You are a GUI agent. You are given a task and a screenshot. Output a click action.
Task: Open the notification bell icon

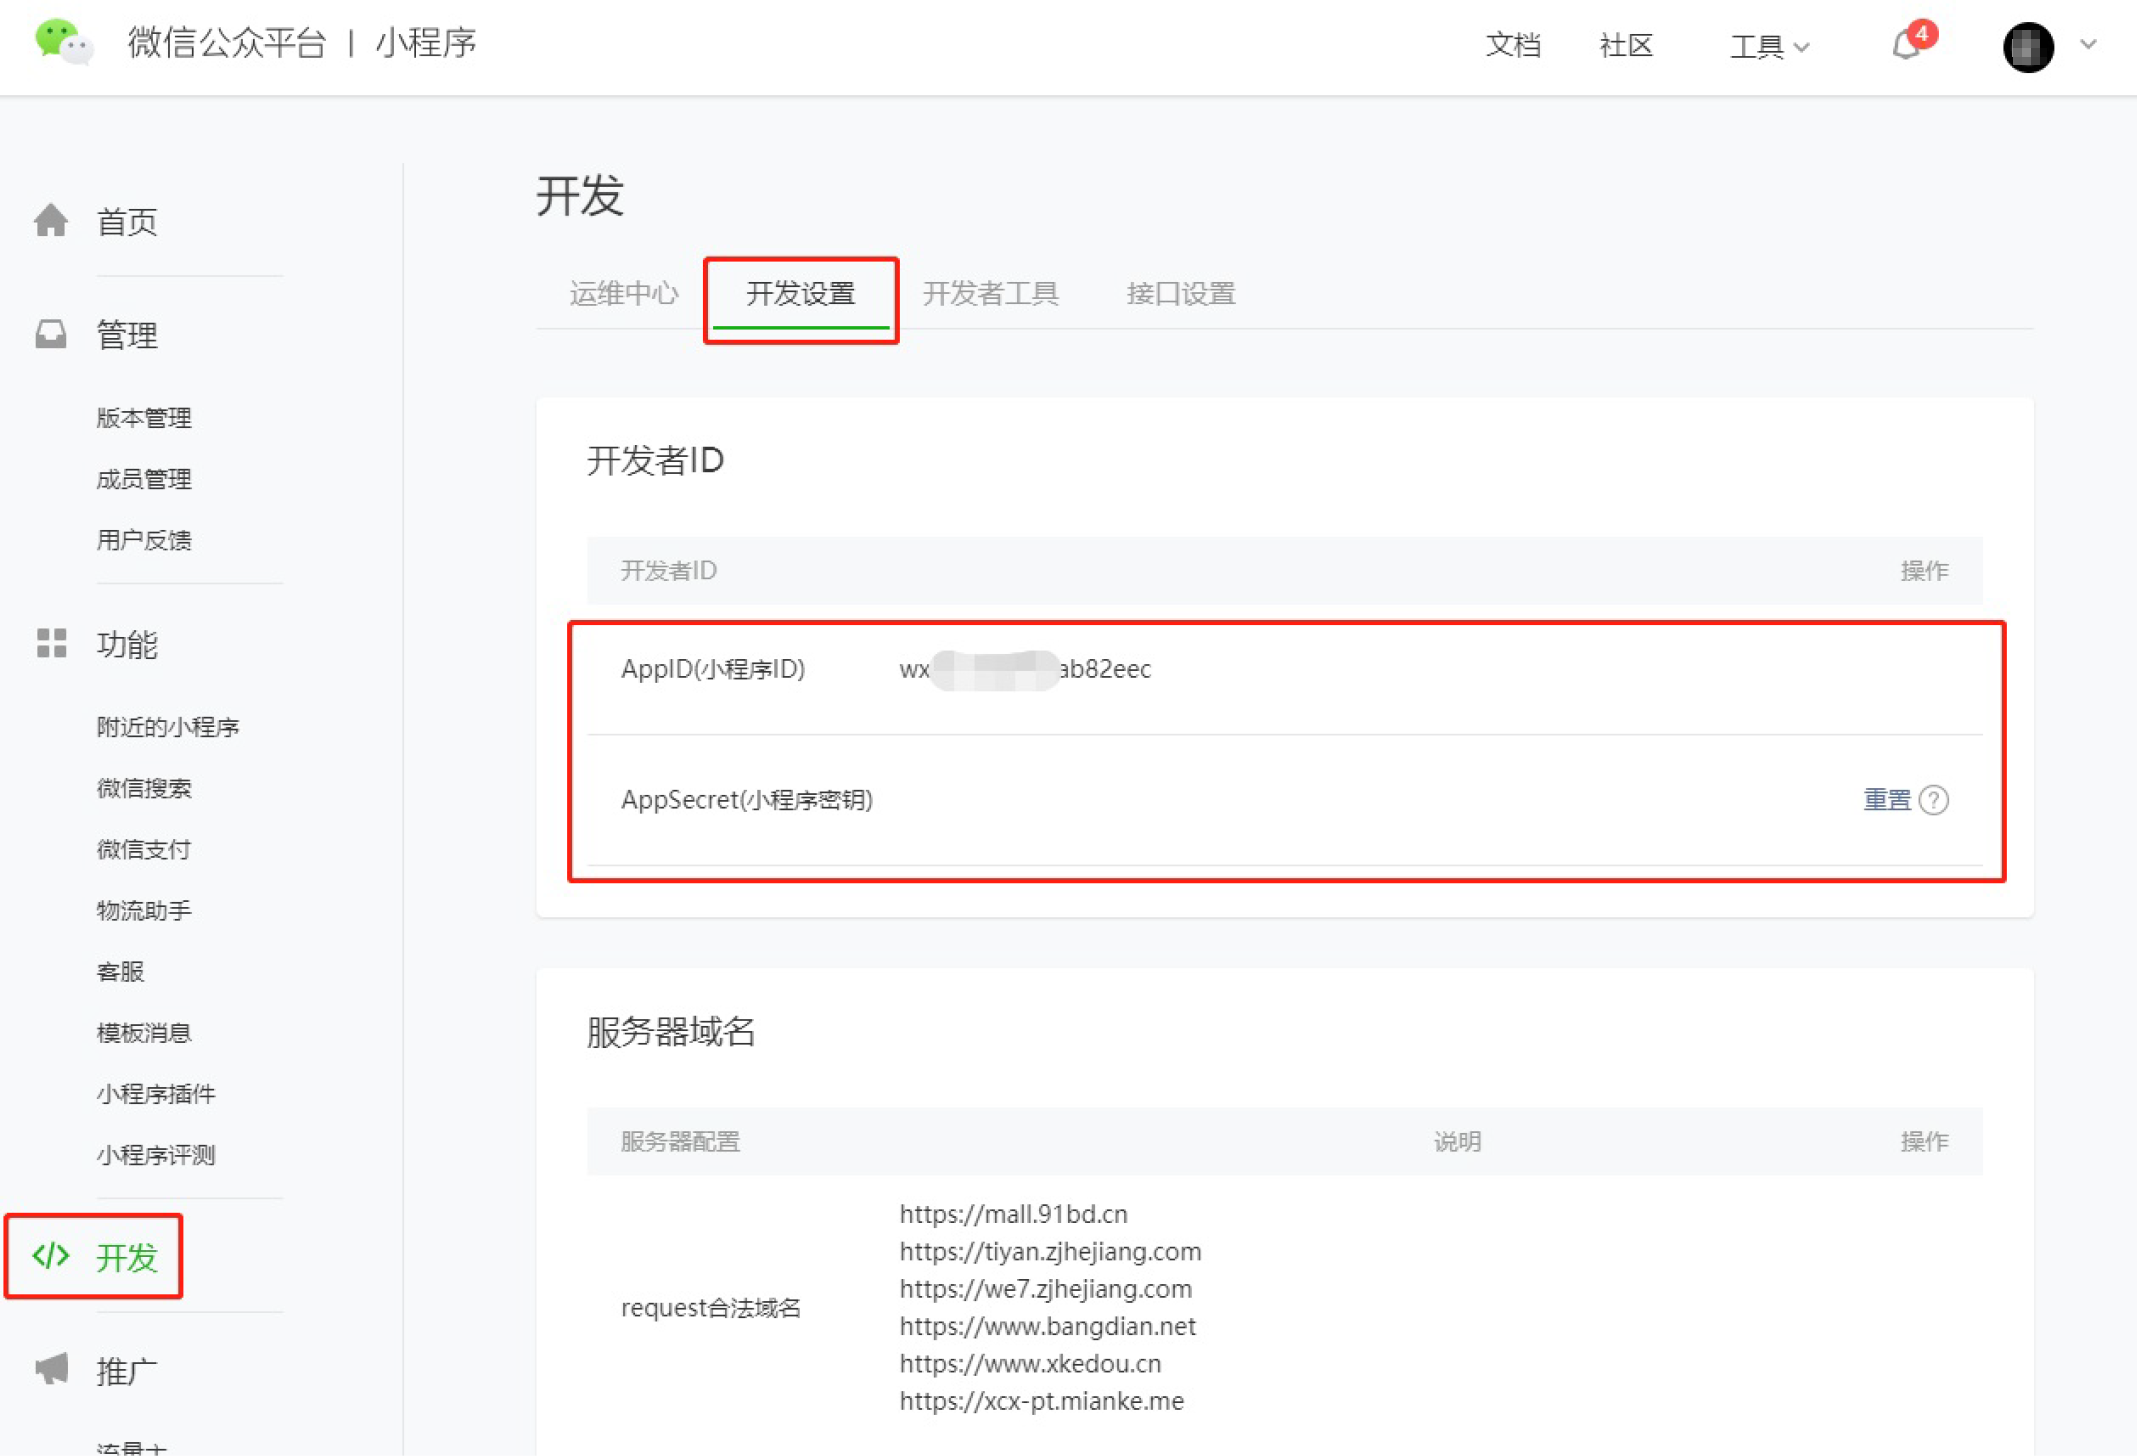pyautogui.click(x=1908, y=45)
